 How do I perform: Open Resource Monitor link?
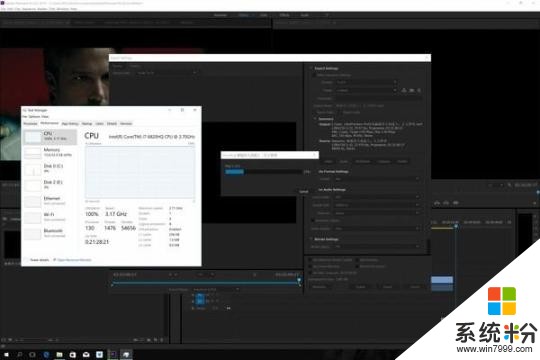pyautogui.click(x=73, y=260)
